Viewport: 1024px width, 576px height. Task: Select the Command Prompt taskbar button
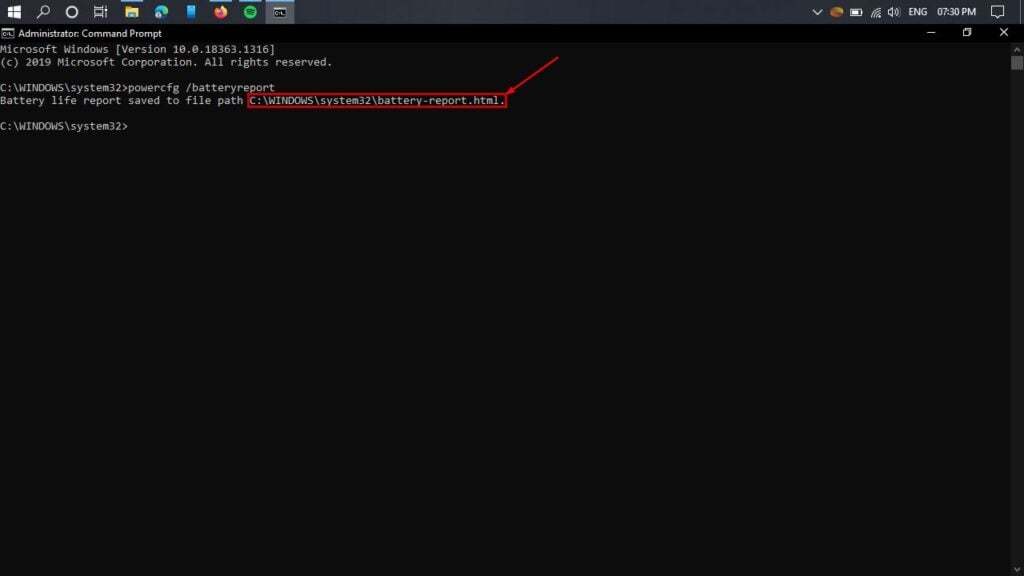[x=280, y=12]
